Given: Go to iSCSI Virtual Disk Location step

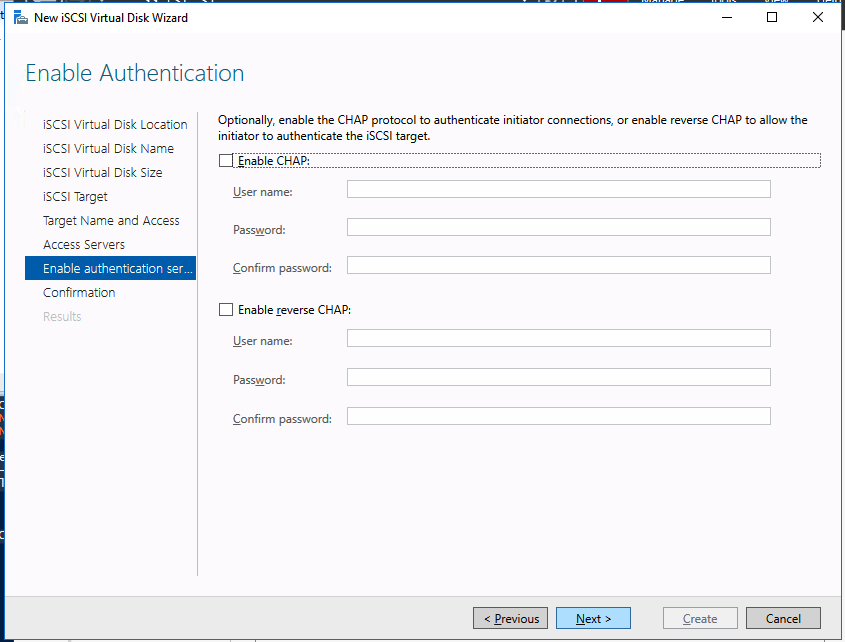Looking at the screenshot, I should [x=115, y=125].
